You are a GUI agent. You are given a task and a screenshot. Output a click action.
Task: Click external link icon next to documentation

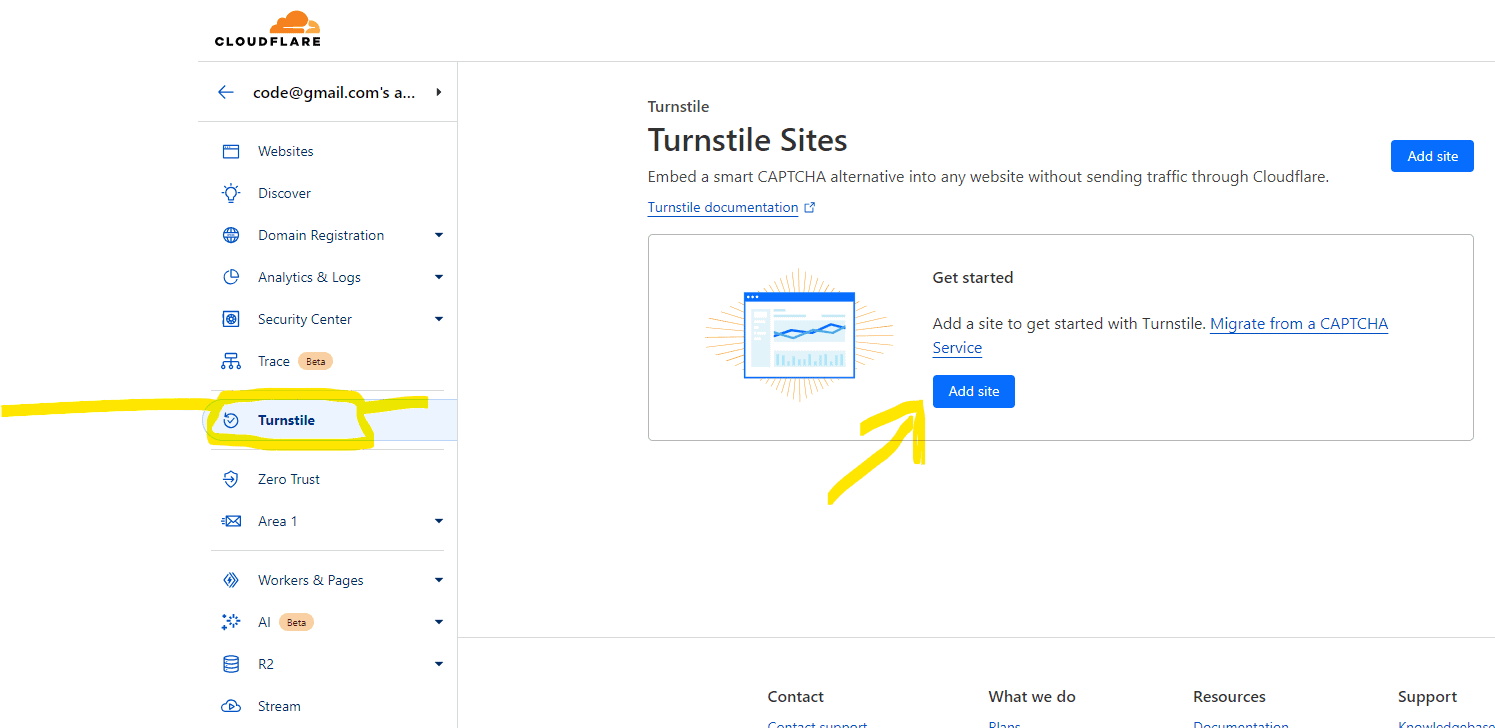pos(810,208)
